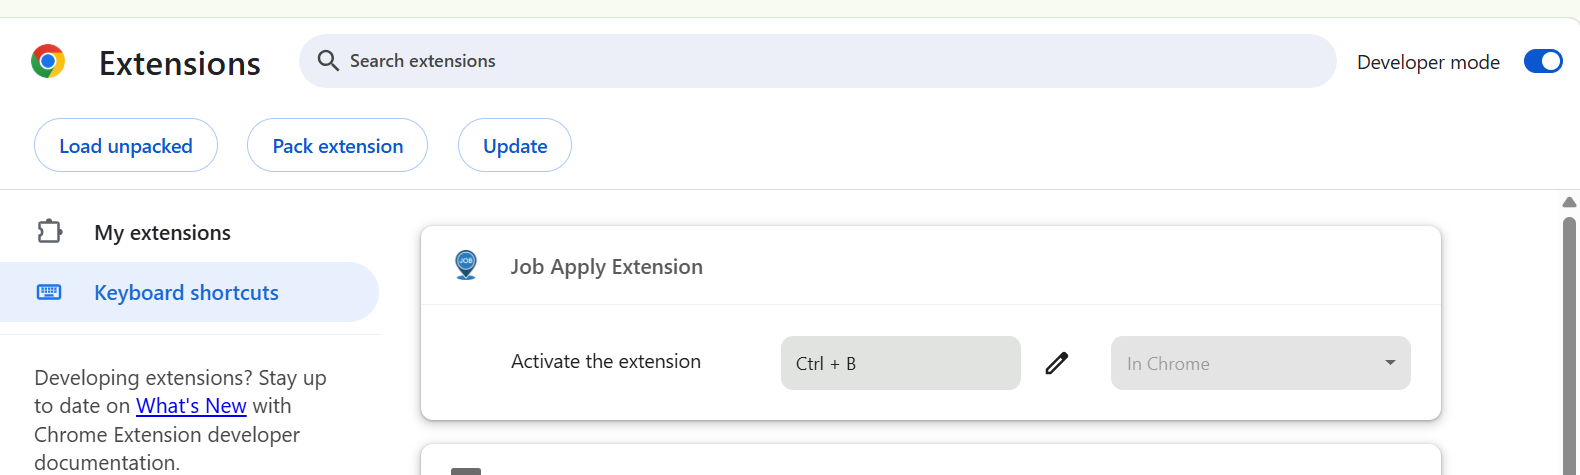This screenshot has height=475, width=1580.
Task: Focus the Search extensions field
Action: 820,61
